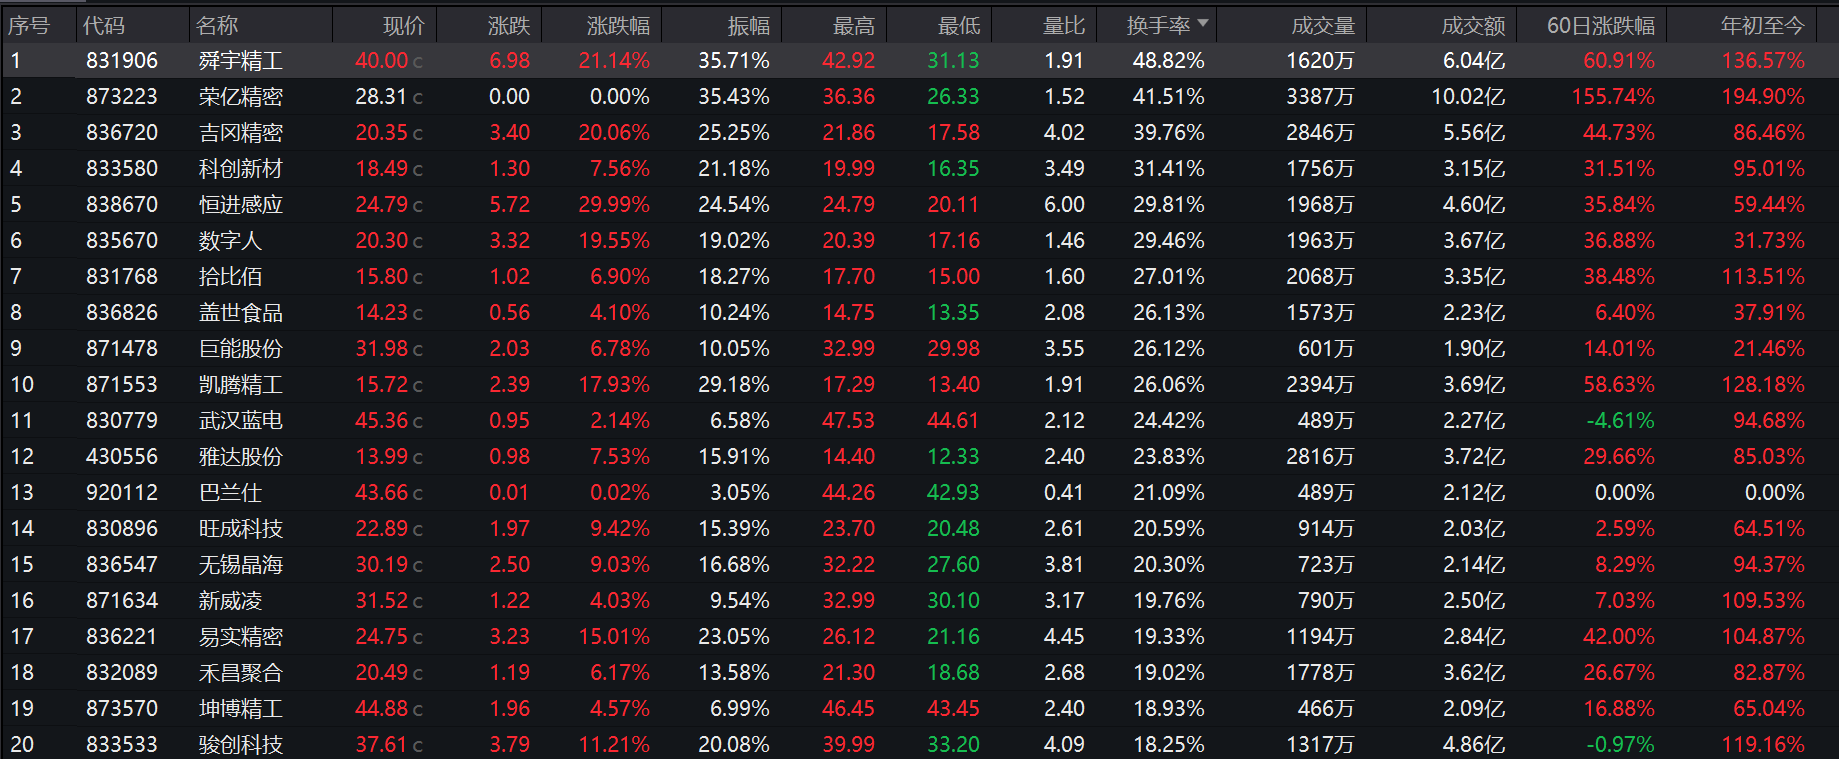The width and height of the screenshot is (1839, 759).
Task: Select stock name 骏创科技
Action: click(241, 745)
